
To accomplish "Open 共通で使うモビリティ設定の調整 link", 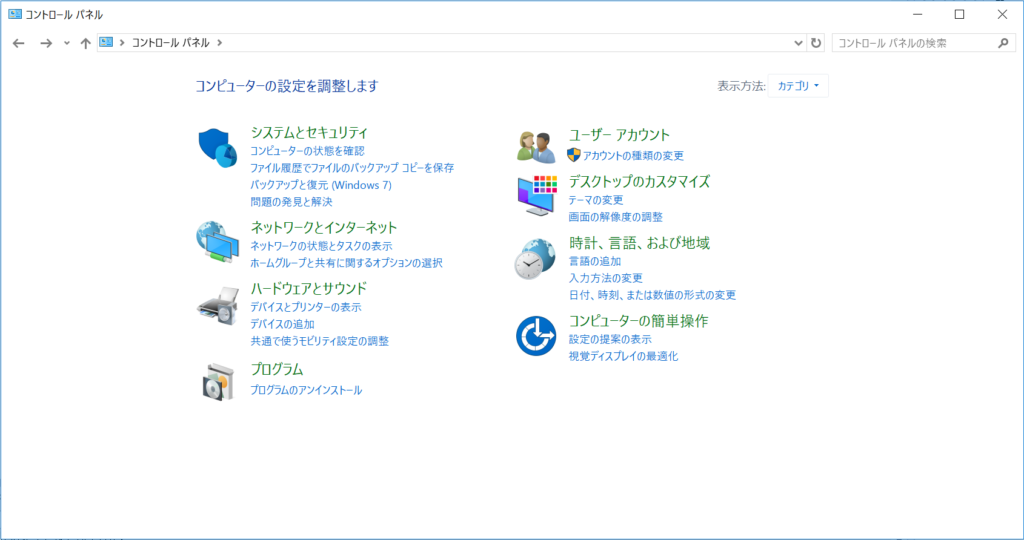I will coord(319,341).
